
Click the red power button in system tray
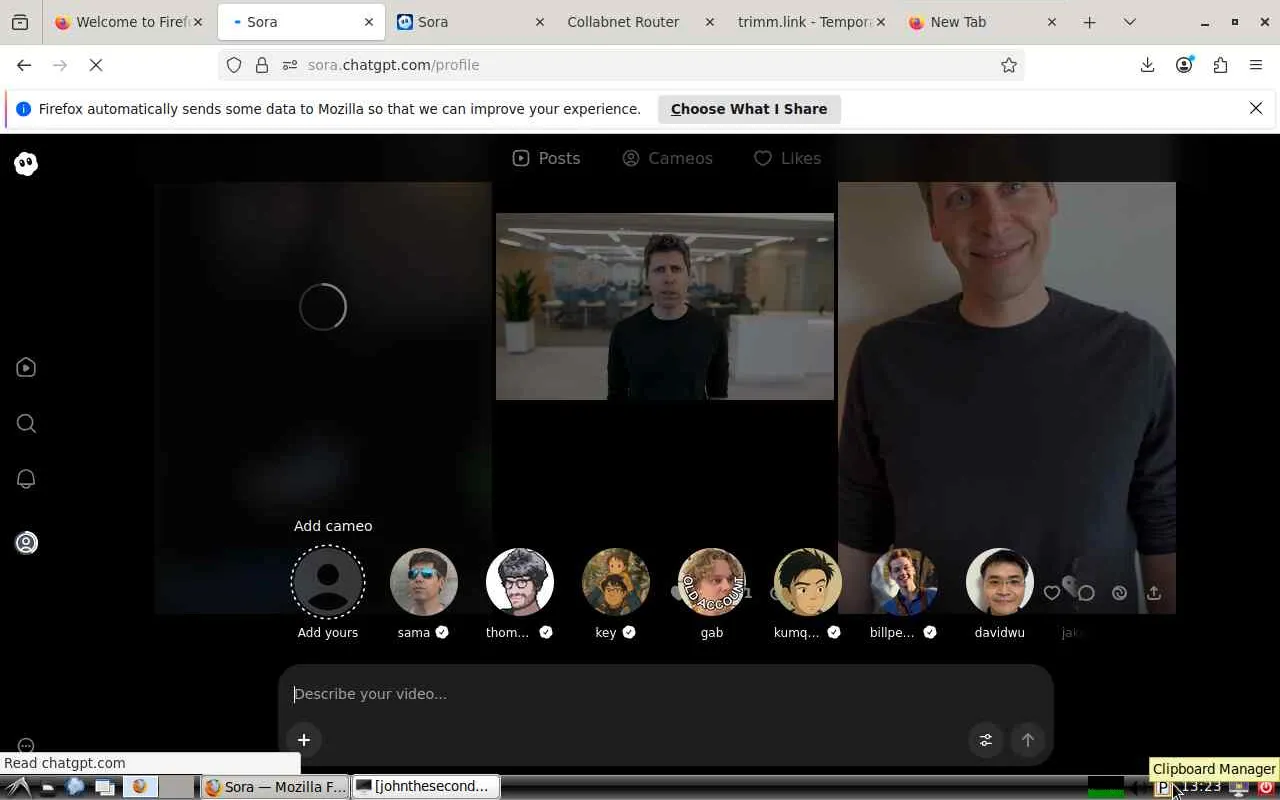click(x=1266, y=788)
